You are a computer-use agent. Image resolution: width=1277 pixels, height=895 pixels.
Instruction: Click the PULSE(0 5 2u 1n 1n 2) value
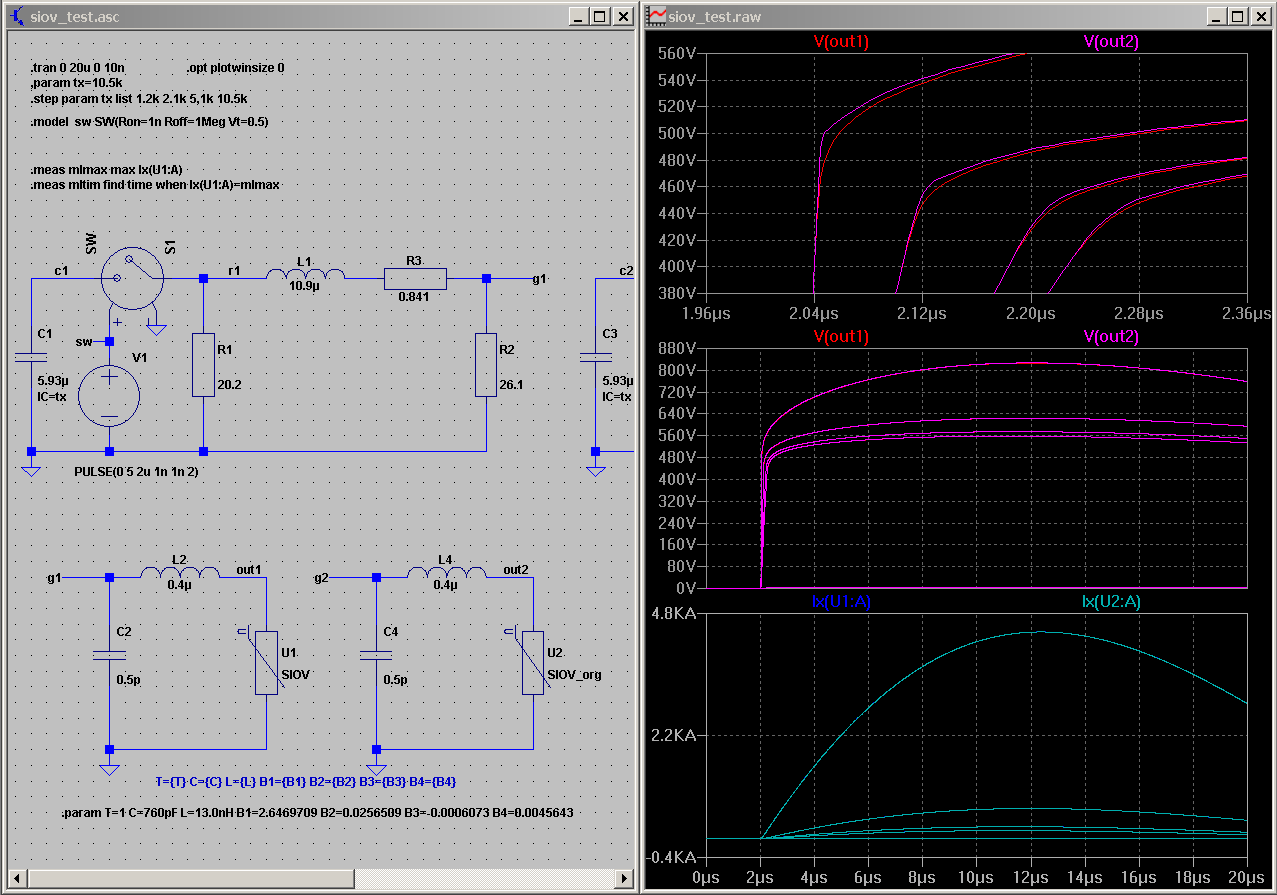[136, 470]
